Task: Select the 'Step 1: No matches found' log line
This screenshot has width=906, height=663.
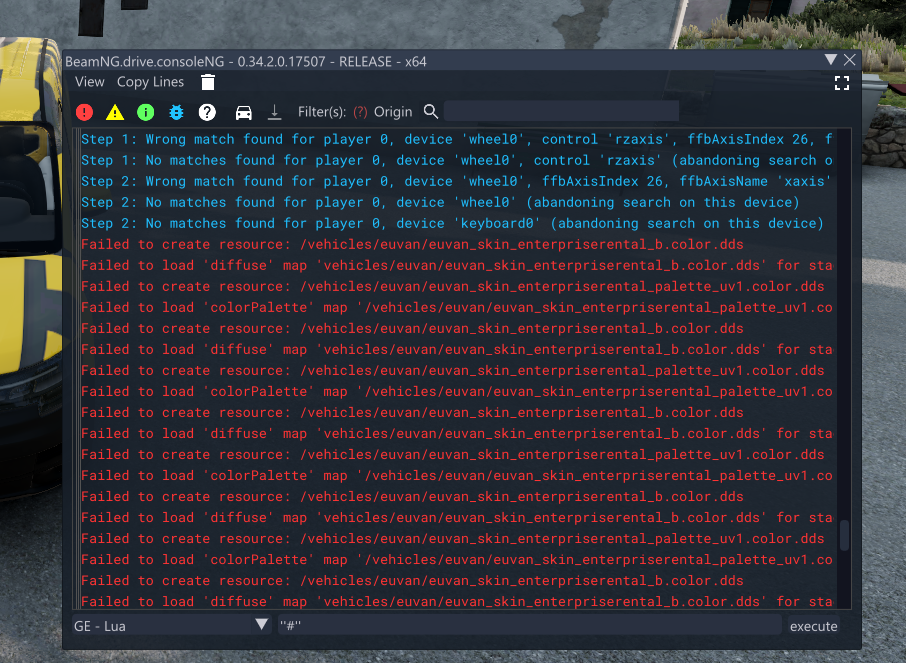Action: click(x=456, y=160)
